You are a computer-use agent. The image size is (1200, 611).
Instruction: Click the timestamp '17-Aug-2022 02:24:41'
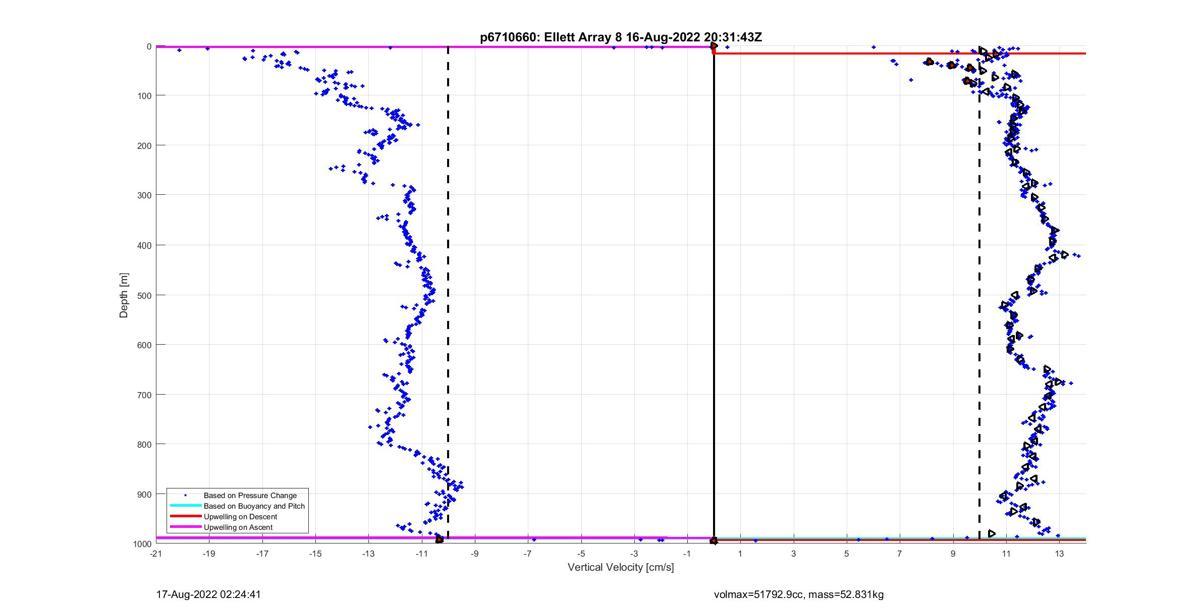(209, 595)
